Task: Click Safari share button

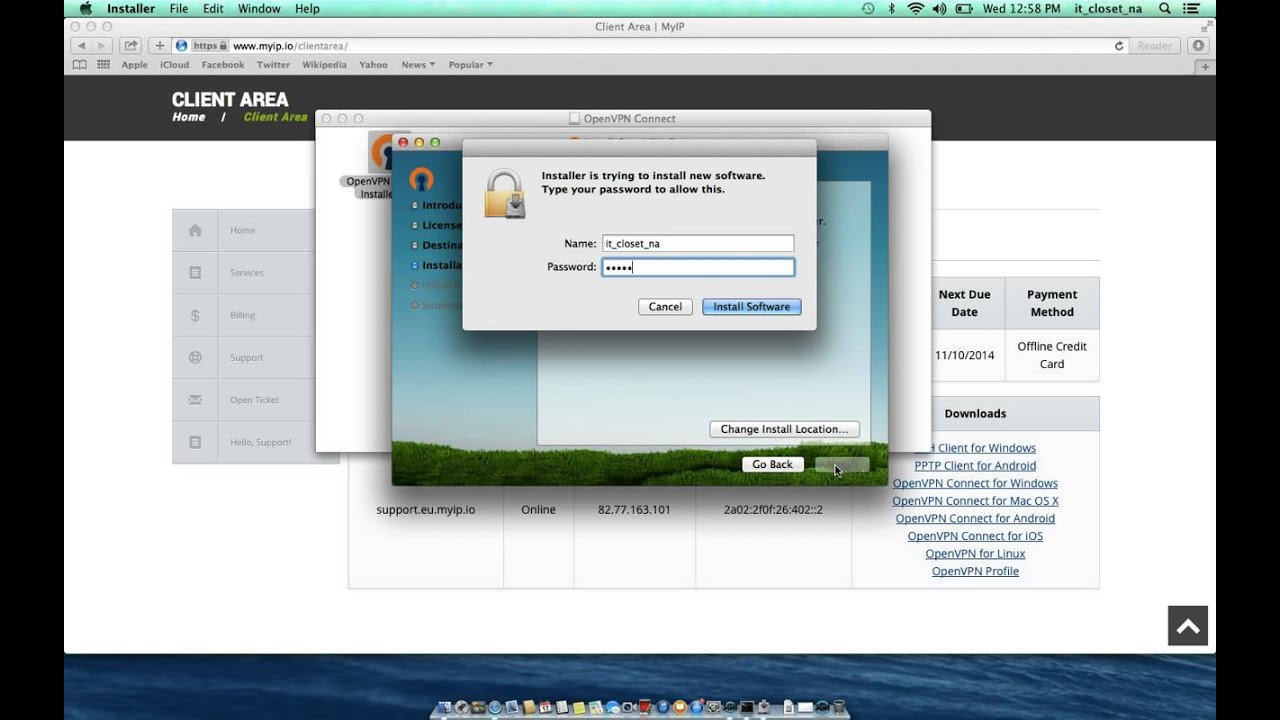Action: coord(130,46)
